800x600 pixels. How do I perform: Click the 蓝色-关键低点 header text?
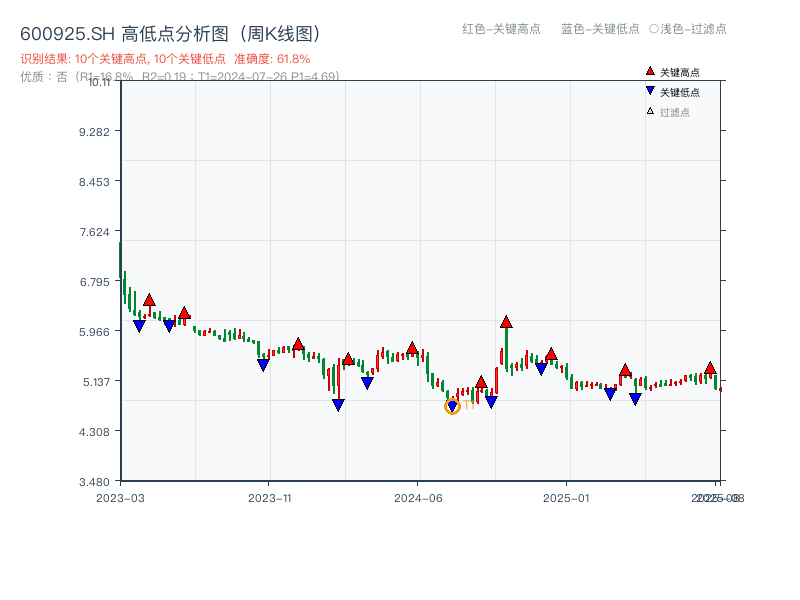(x=600, y=29)
